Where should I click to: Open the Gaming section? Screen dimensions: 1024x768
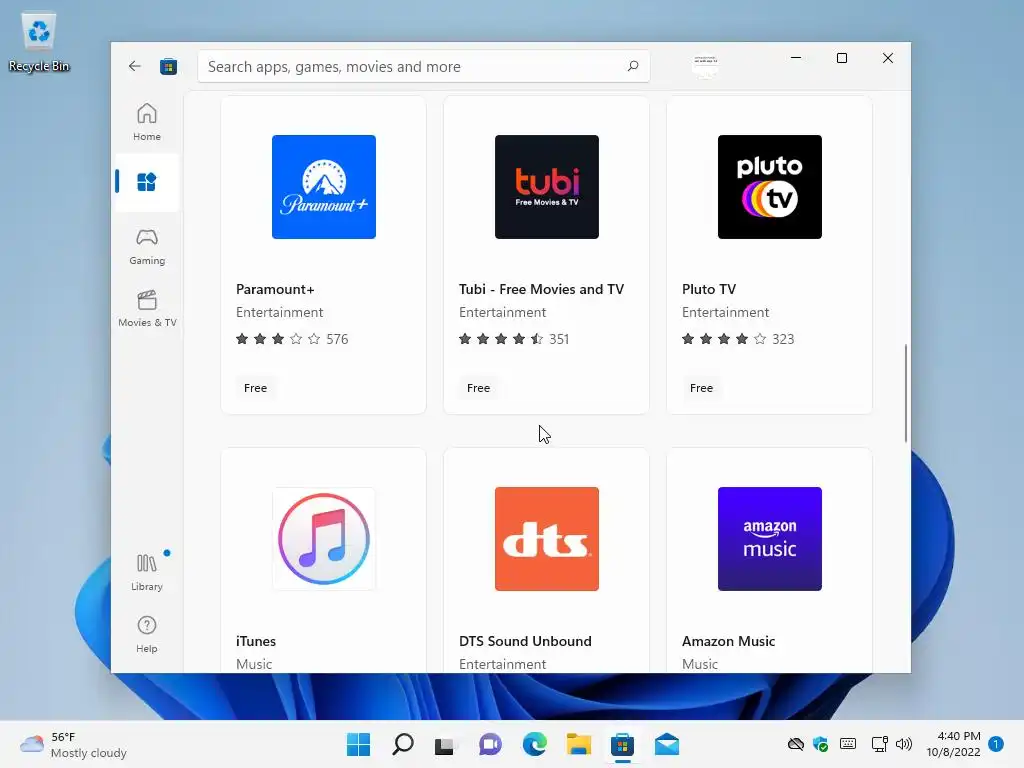147,247
